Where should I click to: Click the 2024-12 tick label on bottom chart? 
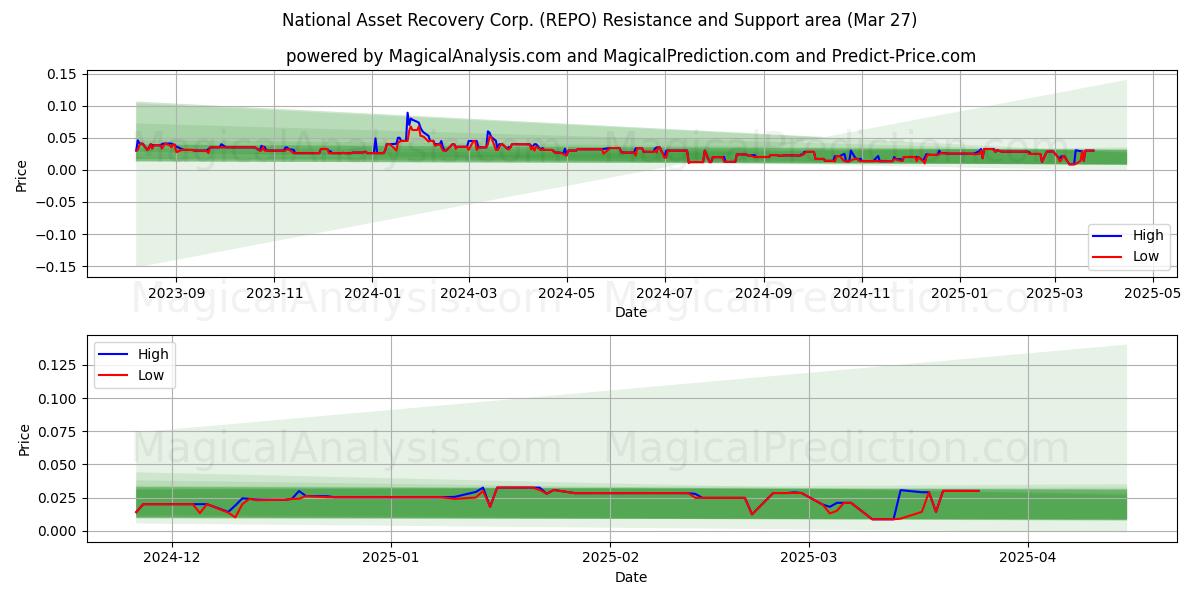coord(172,558)
